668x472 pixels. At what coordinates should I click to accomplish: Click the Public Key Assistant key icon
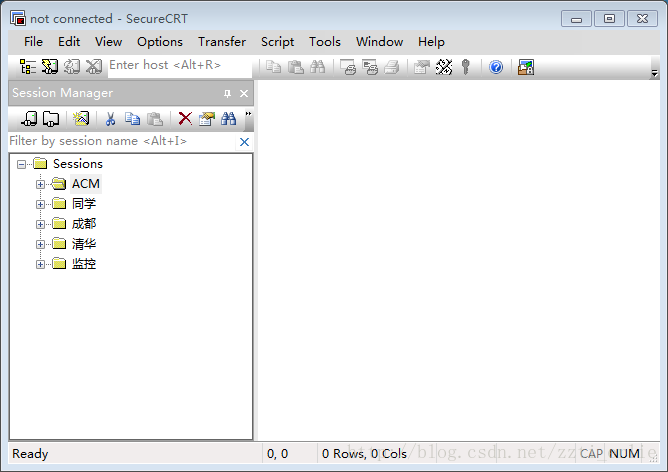[x=466, y=67]
